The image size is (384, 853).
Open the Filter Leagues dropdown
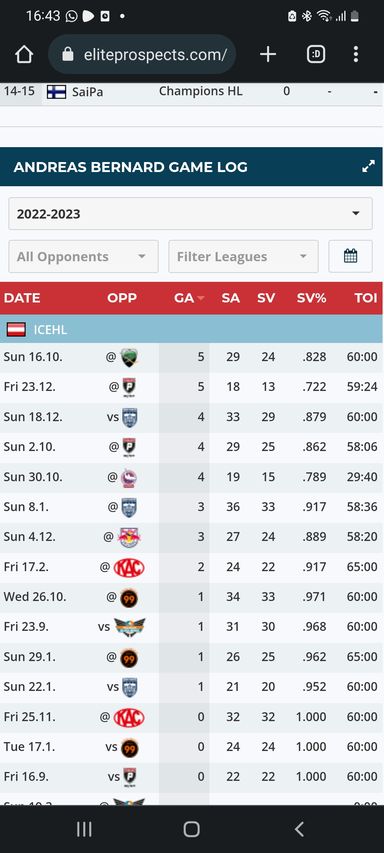pos(243,256)
